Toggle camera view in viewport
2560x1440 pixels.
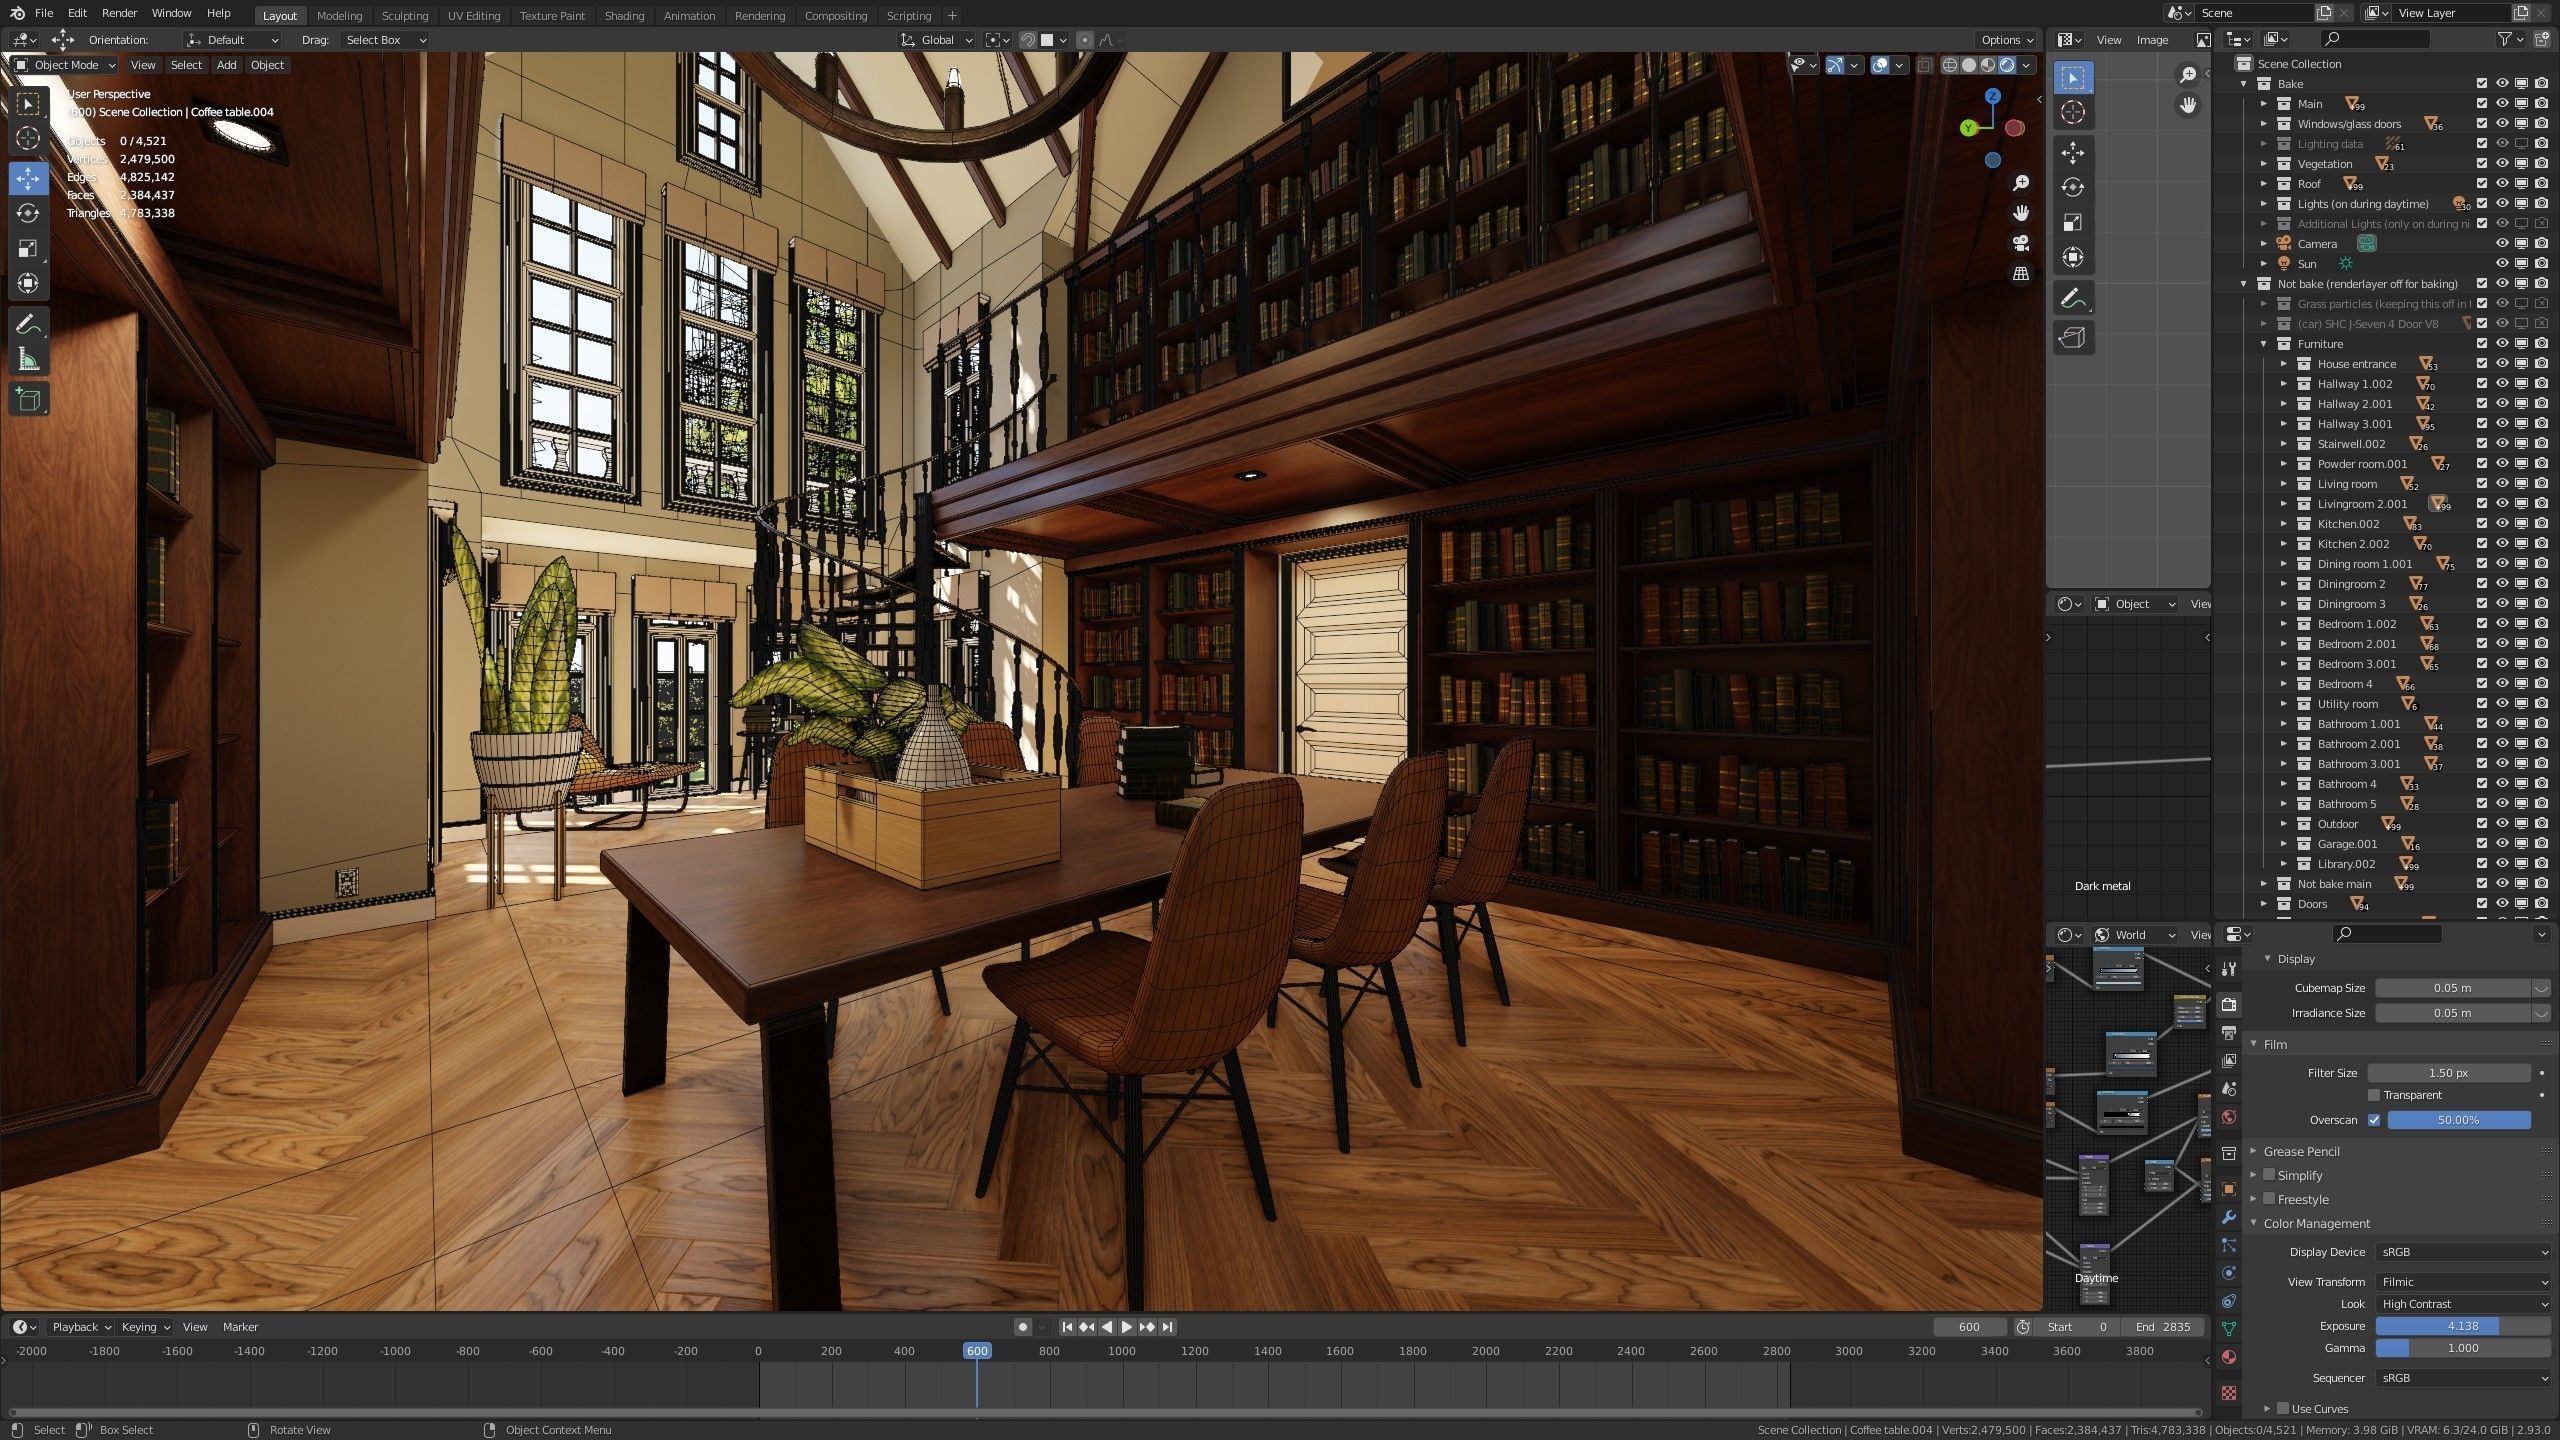2021,243
